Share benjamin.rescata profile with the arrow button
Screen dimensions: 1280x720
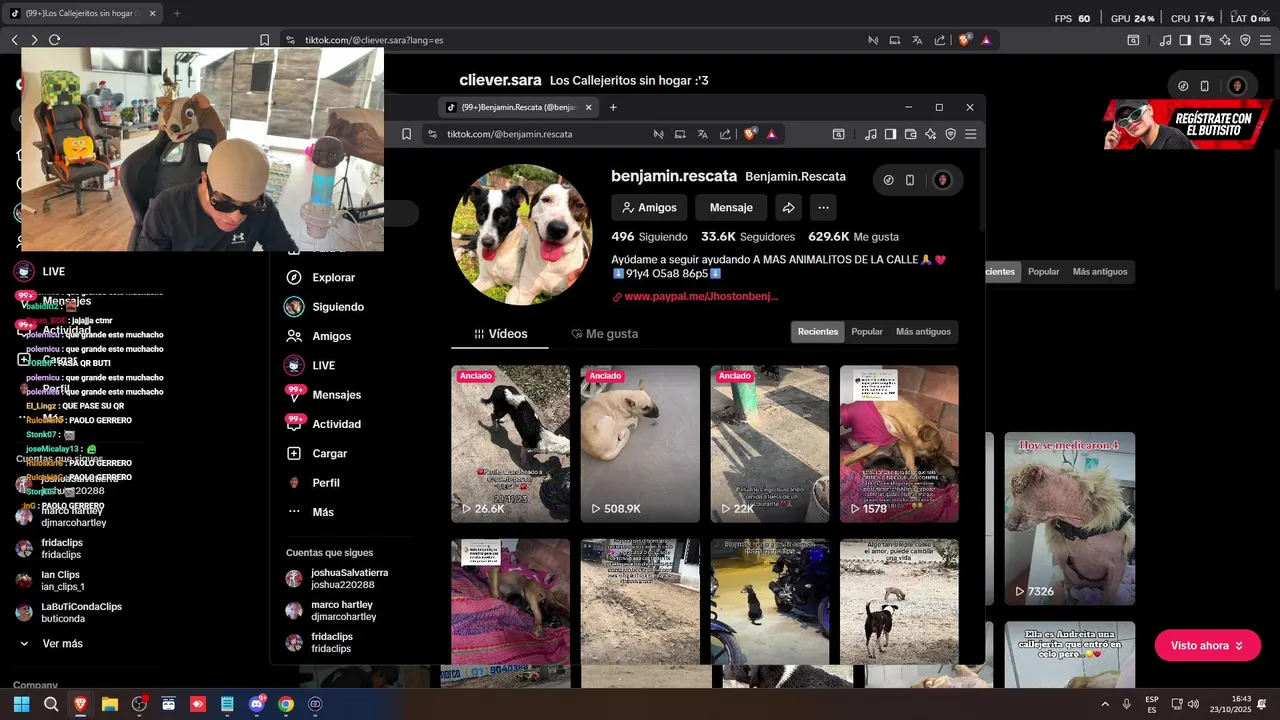click(x=788, y=207)
